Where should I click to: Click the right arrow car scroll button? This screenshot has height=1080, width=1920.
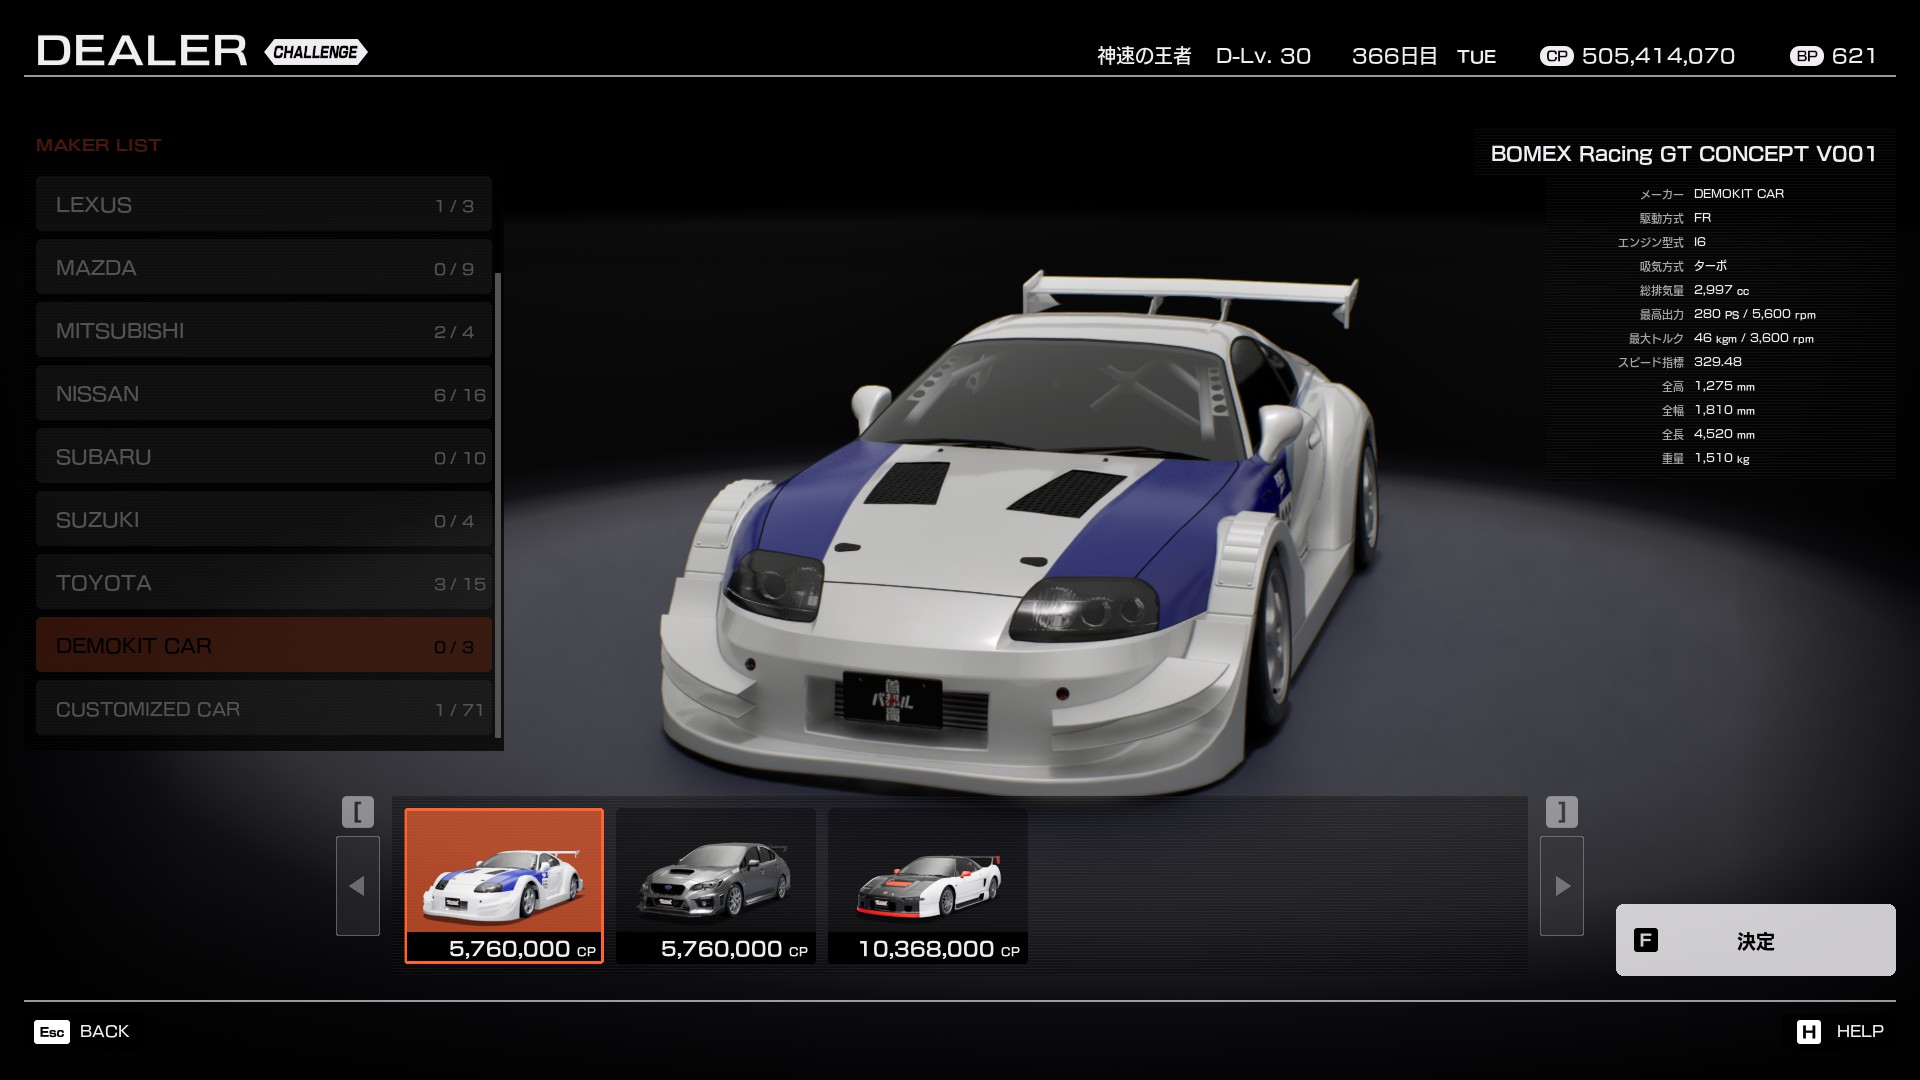tap(1561, 886)
